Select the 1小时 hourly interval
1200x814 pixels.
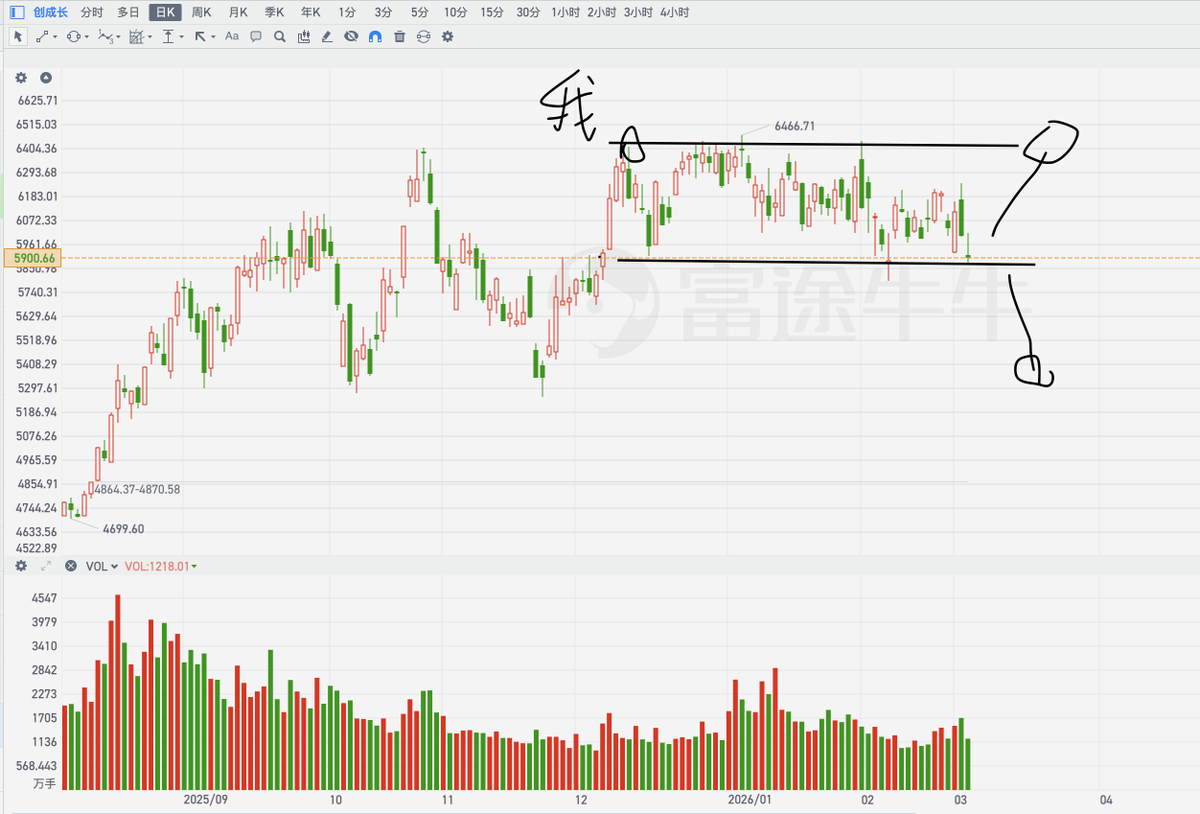tap(566, 12)
